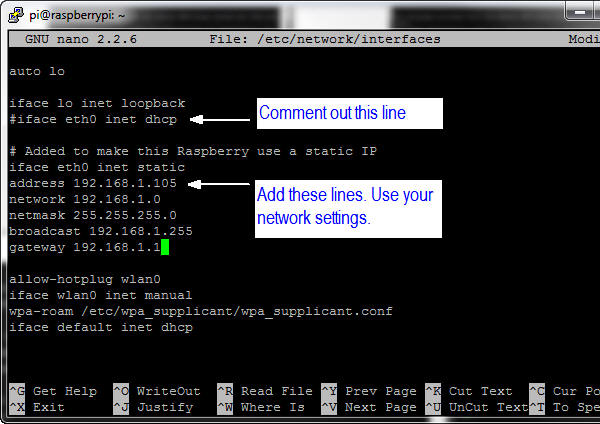Click the 'File: /etc/network/interfaces' header
Screen dimensions: 600x424
coord(325,39)
